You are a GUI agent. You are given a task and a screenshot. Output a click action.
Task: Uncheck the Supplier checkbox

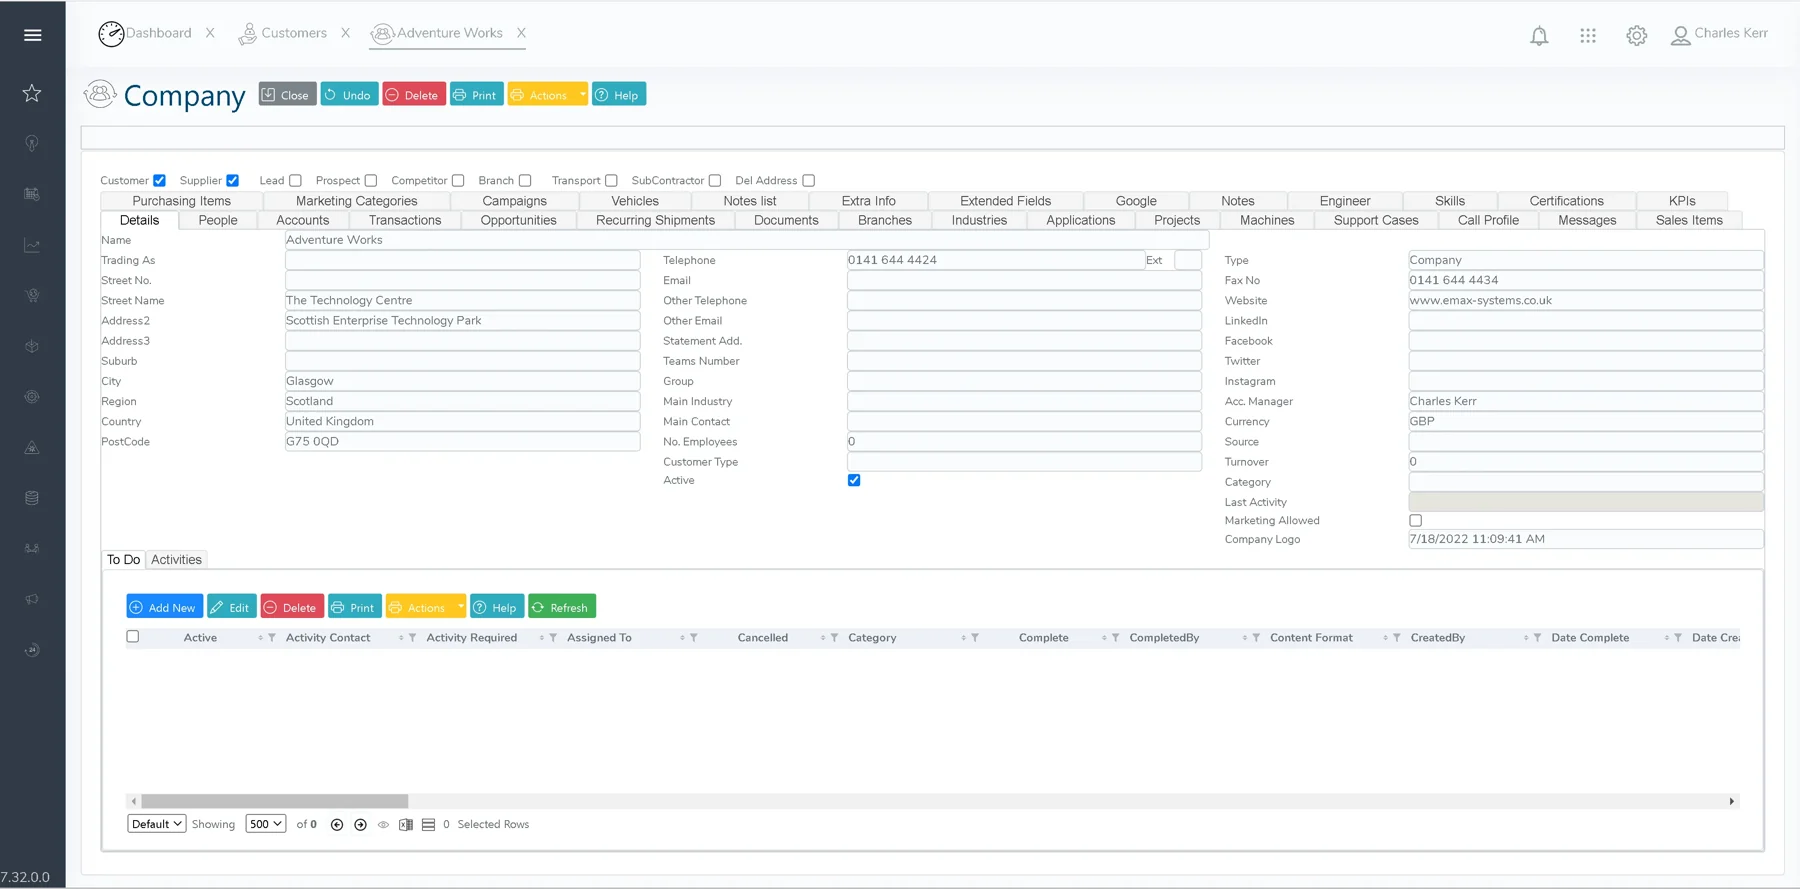click(x=233, y=181)
